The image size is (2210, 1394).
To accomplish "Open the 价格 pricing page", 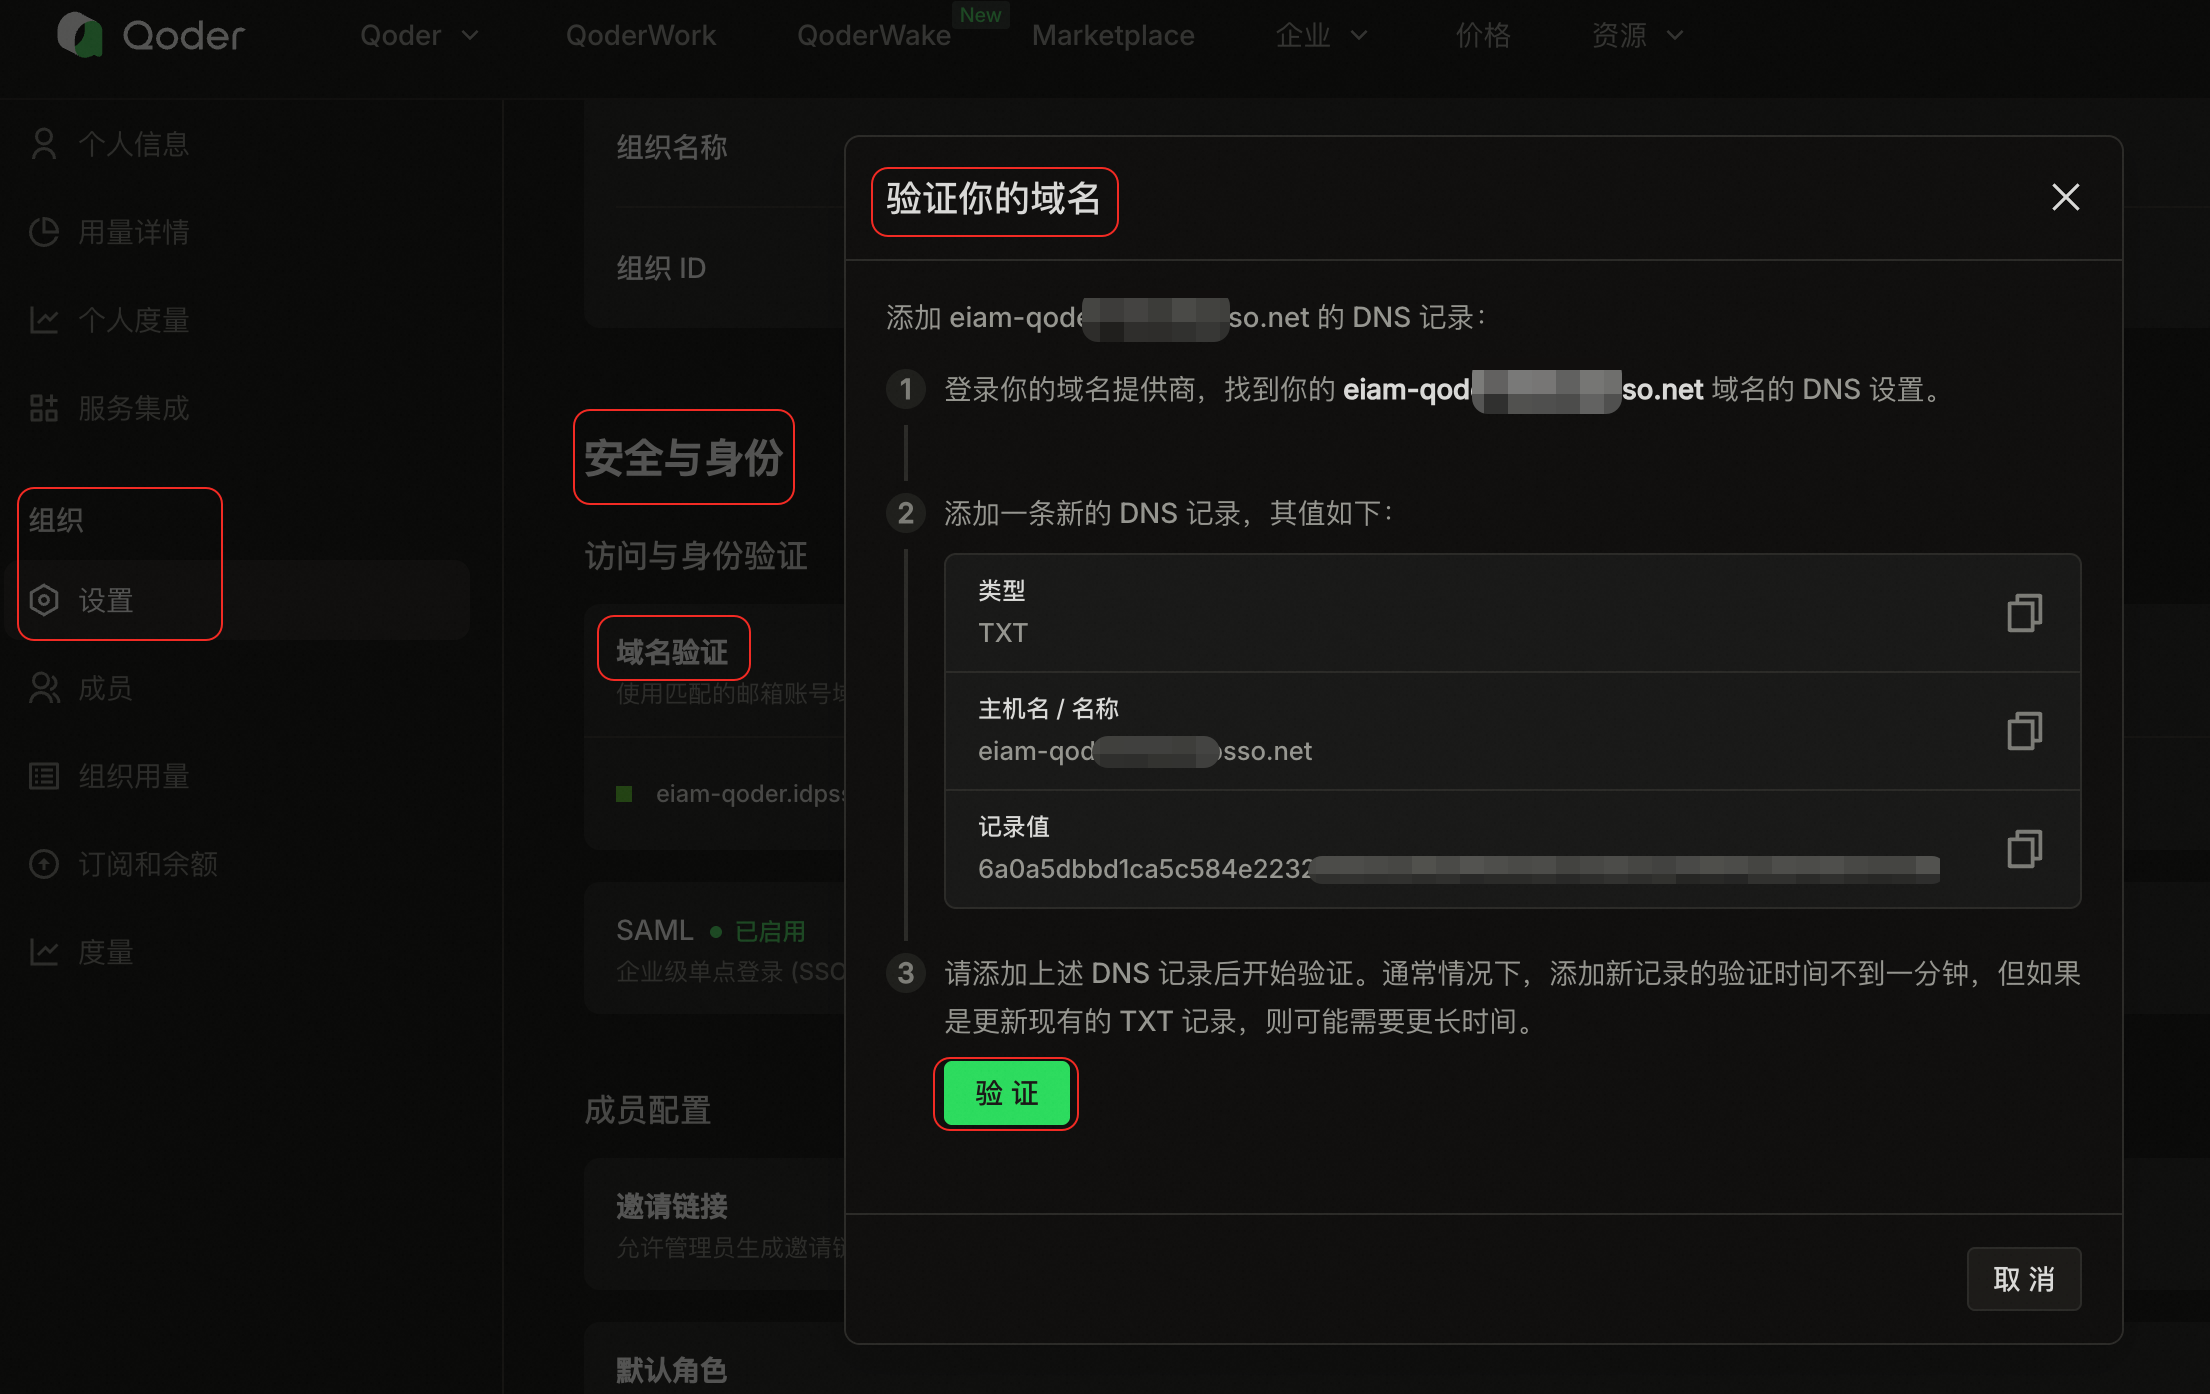I will coord(1483,35).
